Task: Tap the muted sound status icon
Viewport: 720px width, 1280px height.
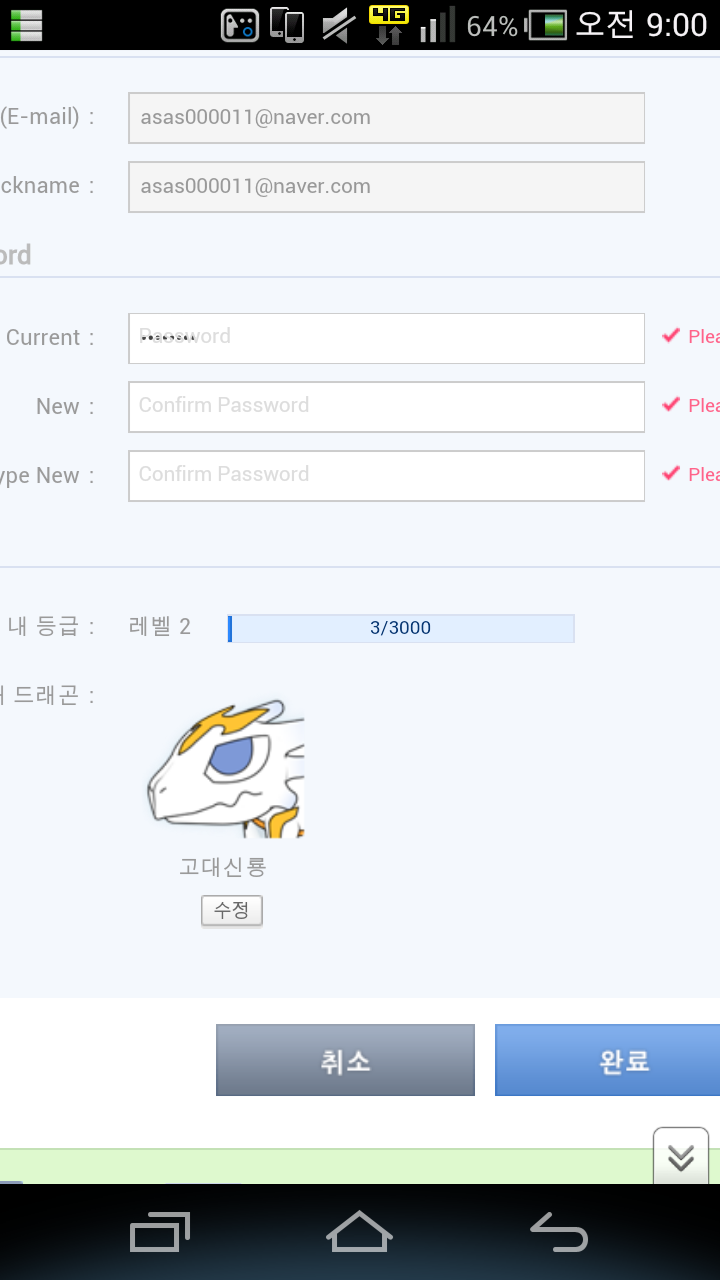Action: (339, 25)
